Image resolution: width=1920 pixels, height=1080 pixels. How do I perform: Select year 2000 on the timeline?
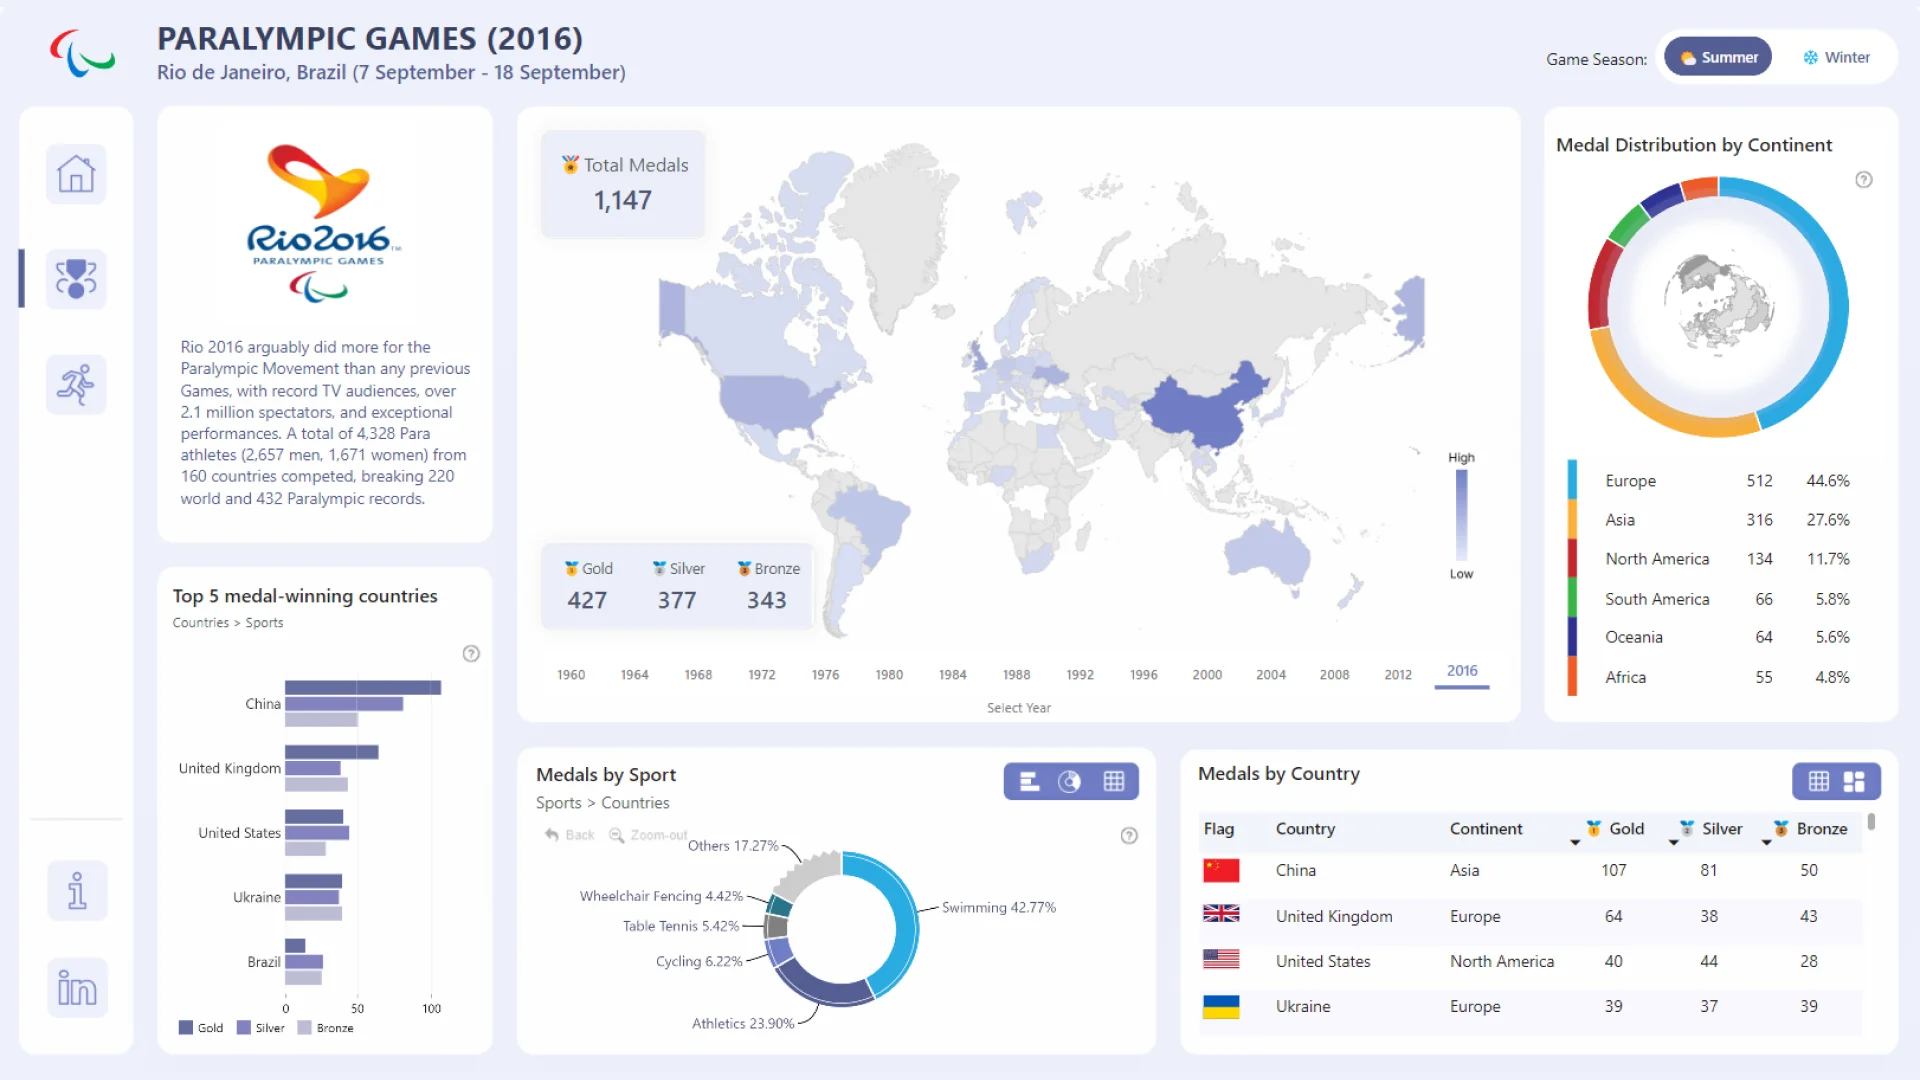pyautogui.click(x=1207, y=675)
